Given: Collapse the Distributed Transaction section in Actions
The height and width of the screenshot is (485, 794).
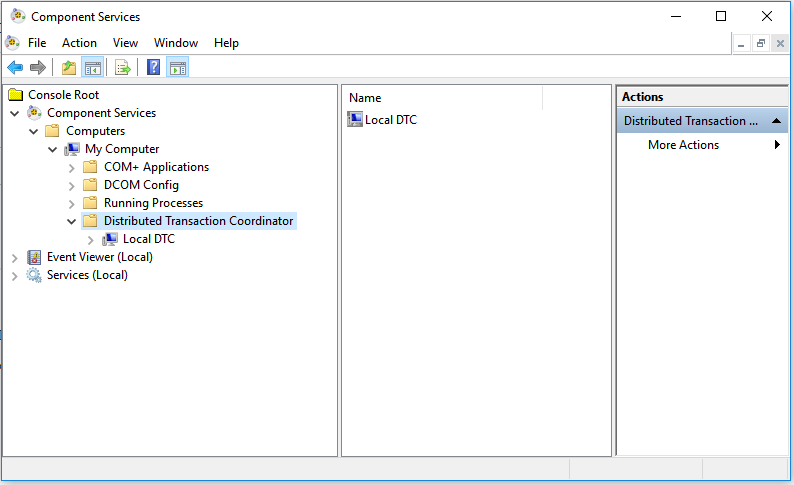Looking at the screenshot, I should [777, 121].
